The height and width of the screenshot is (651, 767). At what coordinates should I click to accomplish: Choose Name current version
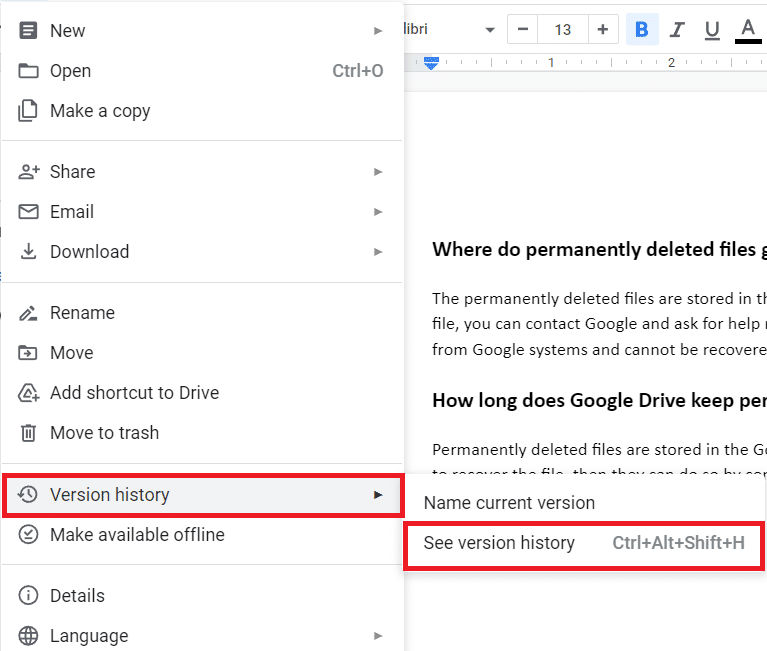(x=585, y=503)
